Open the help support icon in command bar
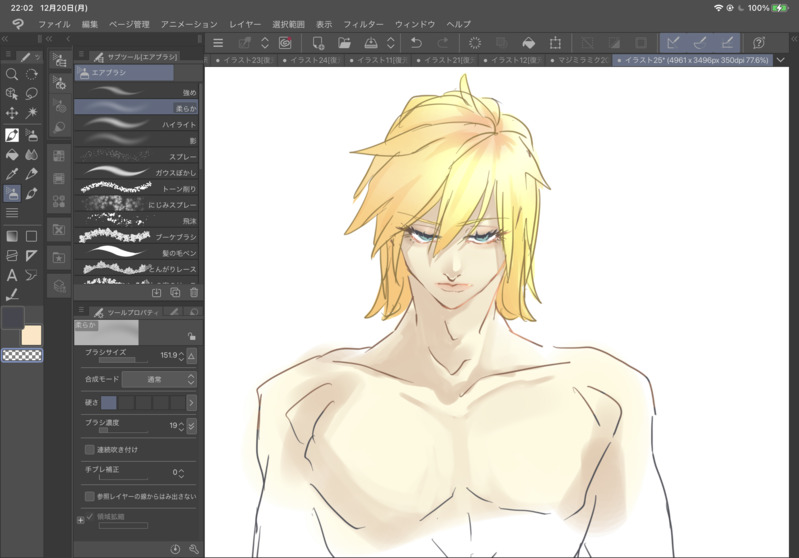Viewport: 799px width, 558px height. pos(759,43)
